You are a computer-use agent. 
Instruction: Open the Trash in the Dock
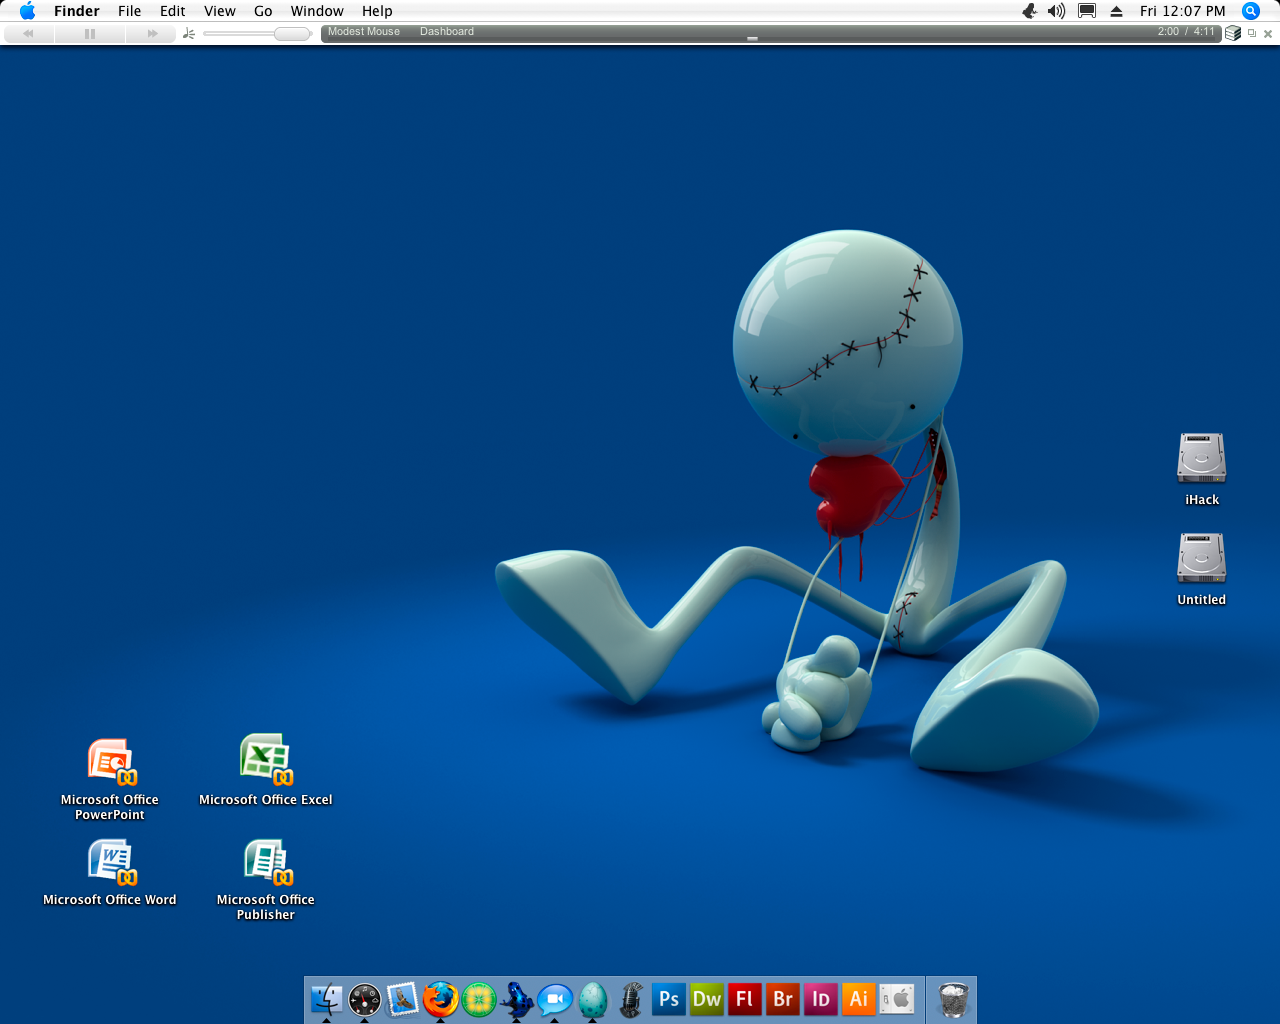click(954, 999)
